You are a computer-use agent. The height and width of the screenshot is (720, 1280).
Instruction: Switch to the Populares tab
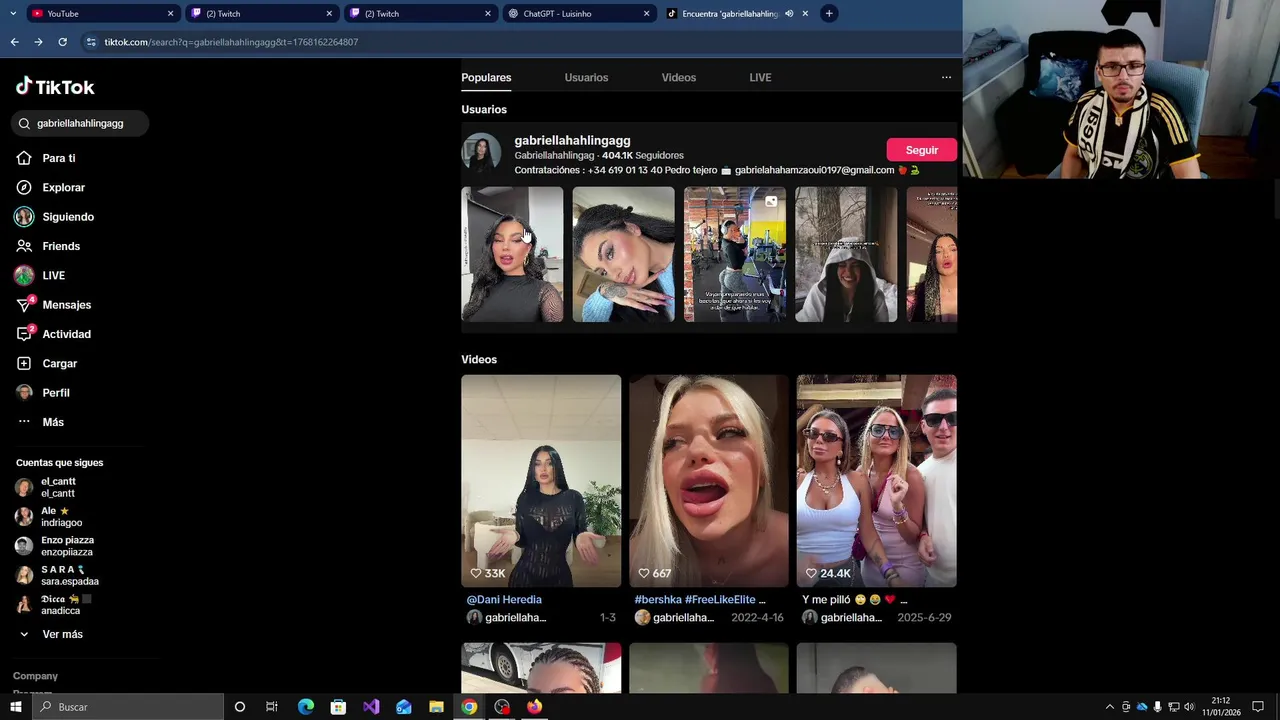click(x=486, y=77)
